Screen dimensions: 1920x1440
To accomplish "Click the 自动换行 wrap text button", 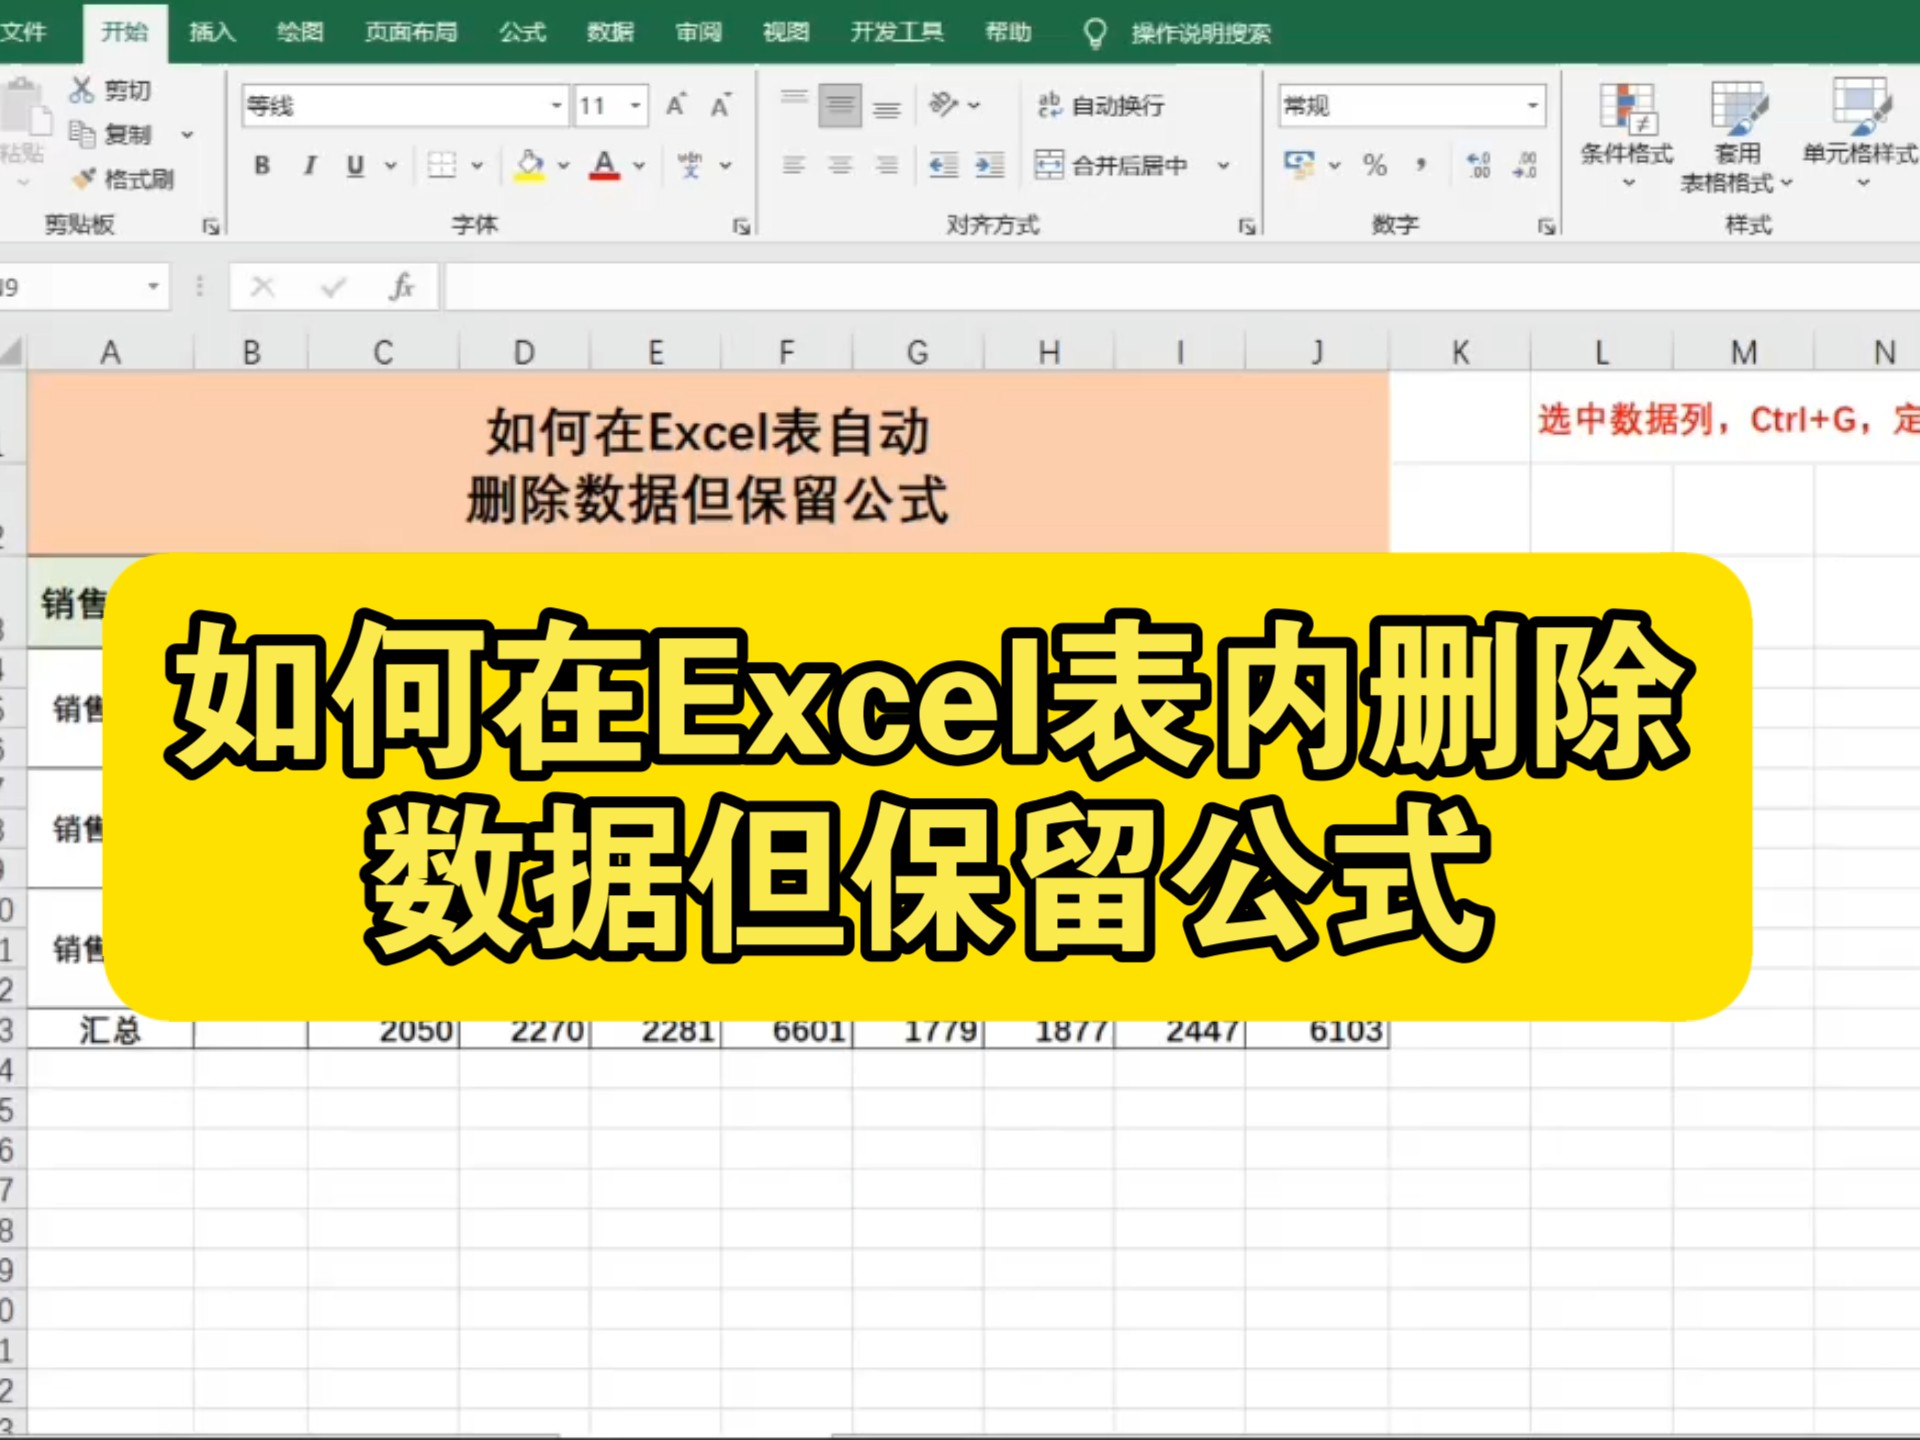I will click(x=1100, y=104).
